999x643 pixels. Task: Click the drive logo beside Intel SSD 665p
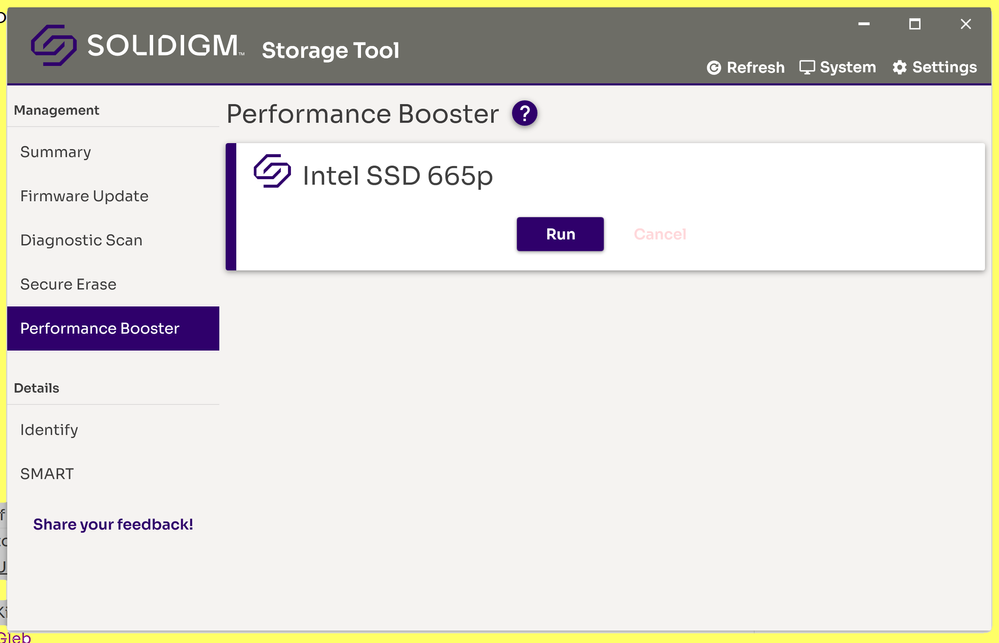pyautogui.click(x=272, y=172)
